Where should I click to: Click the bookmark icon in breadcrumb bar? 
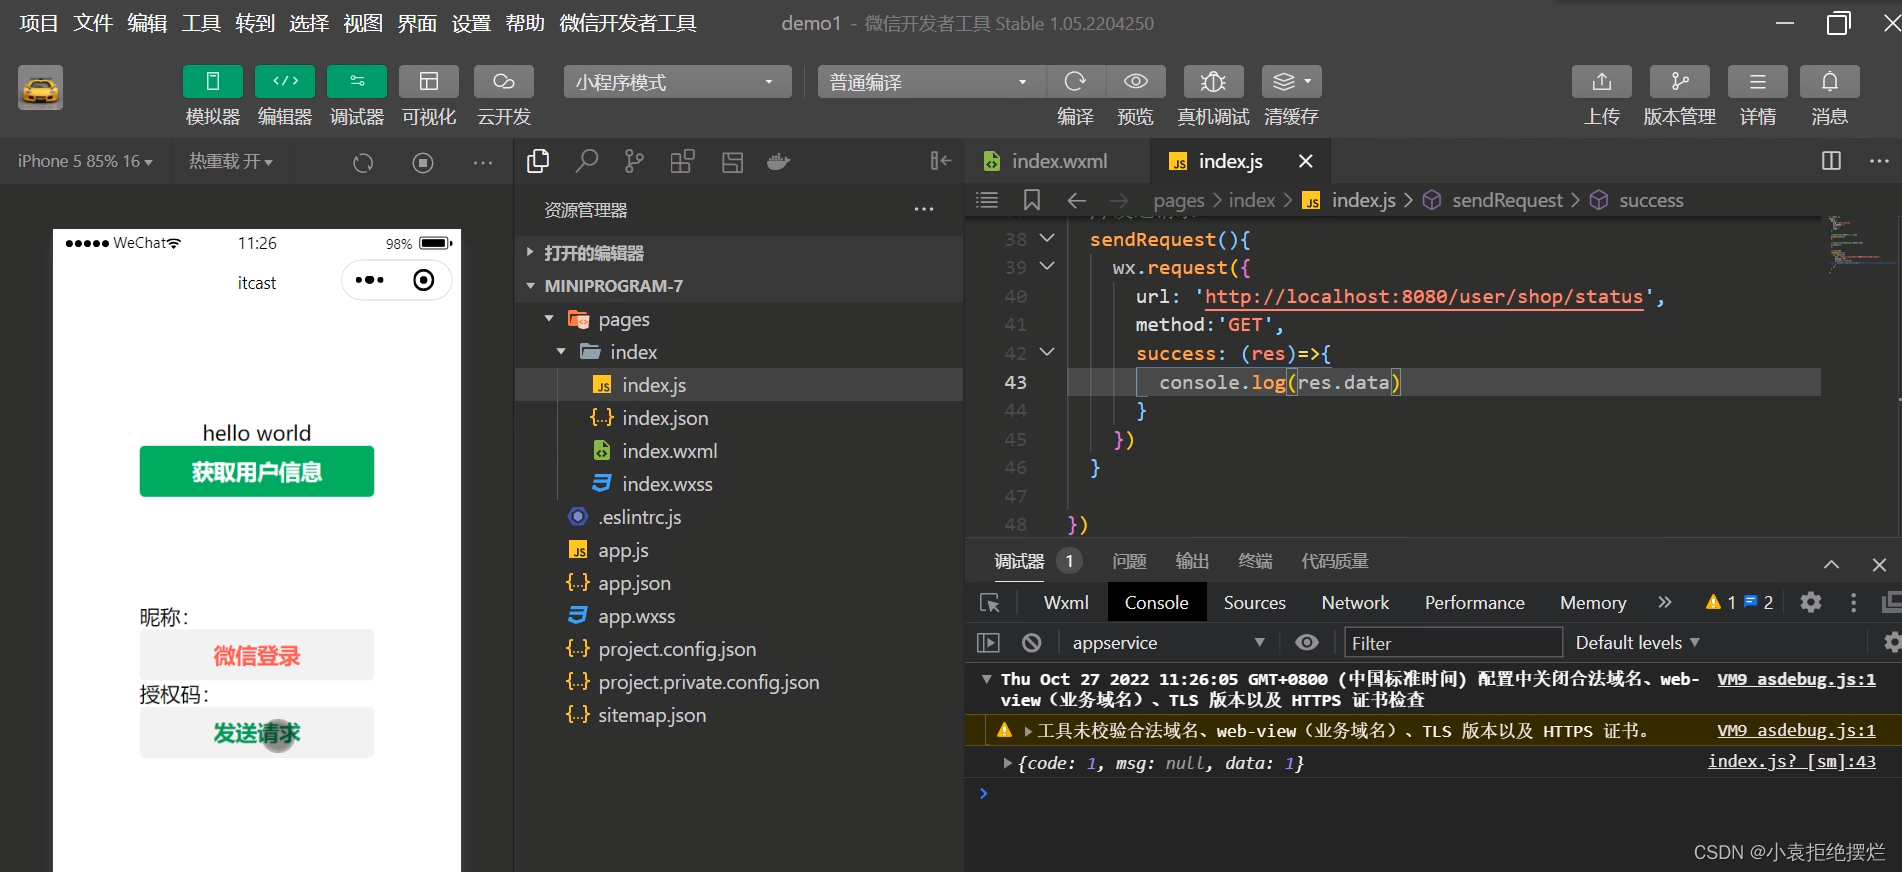pyautogui.click(x=1032, y=200)
